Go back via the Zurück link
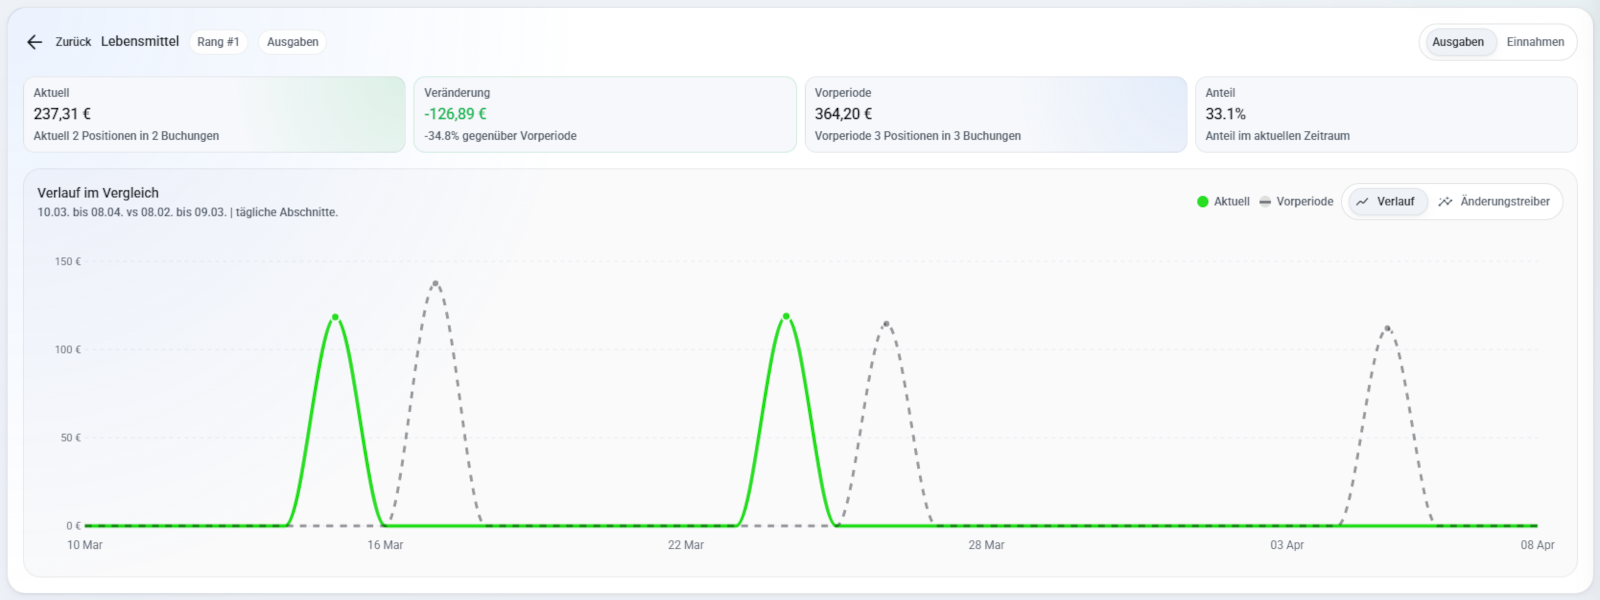This screenshot has height=600, width=1600. click(73, 42)
